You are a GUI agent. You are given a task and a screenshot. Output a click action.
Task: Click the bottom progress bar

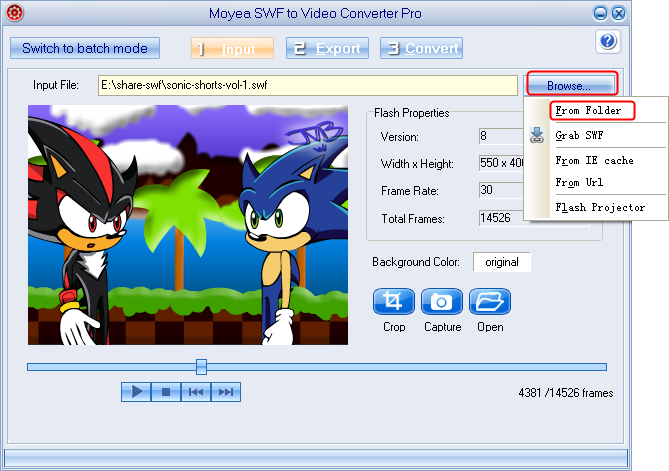point(316,458)
